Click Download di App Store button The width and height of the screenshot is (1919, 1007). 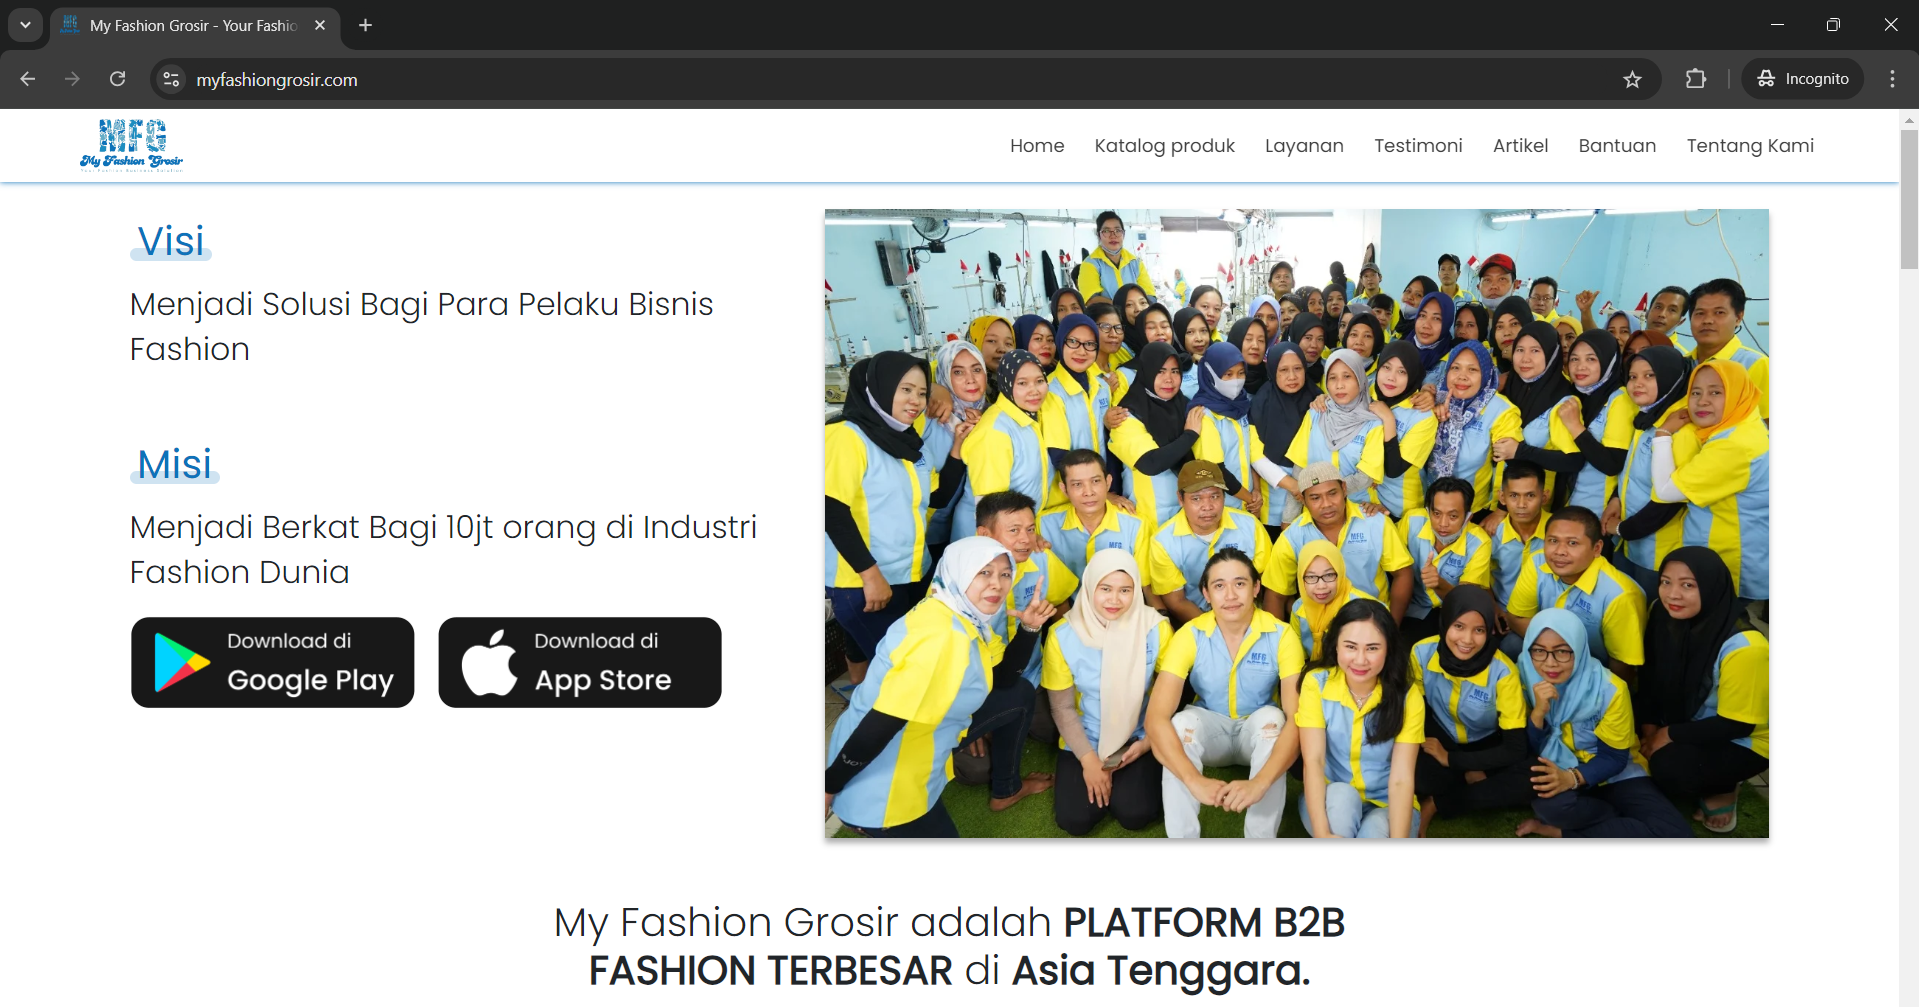tap(580, 662)
